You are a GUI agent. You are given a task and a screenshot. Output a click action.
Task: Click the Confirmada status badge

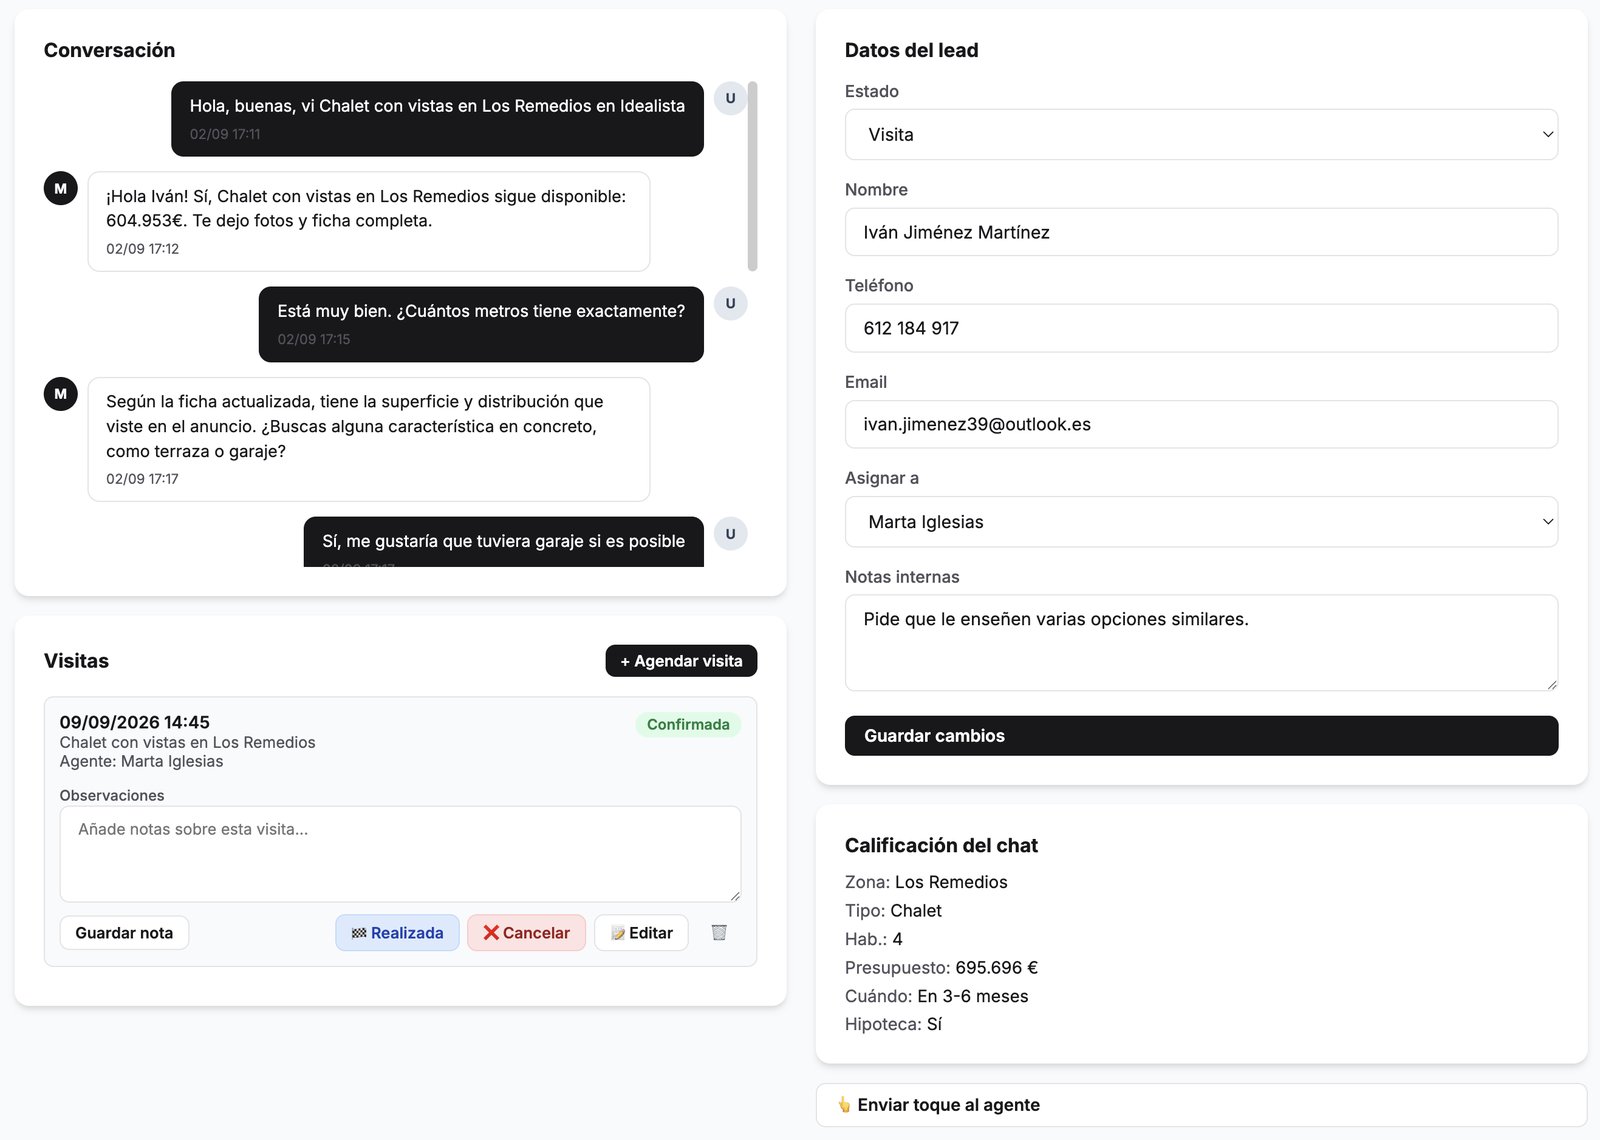point(688,724)
